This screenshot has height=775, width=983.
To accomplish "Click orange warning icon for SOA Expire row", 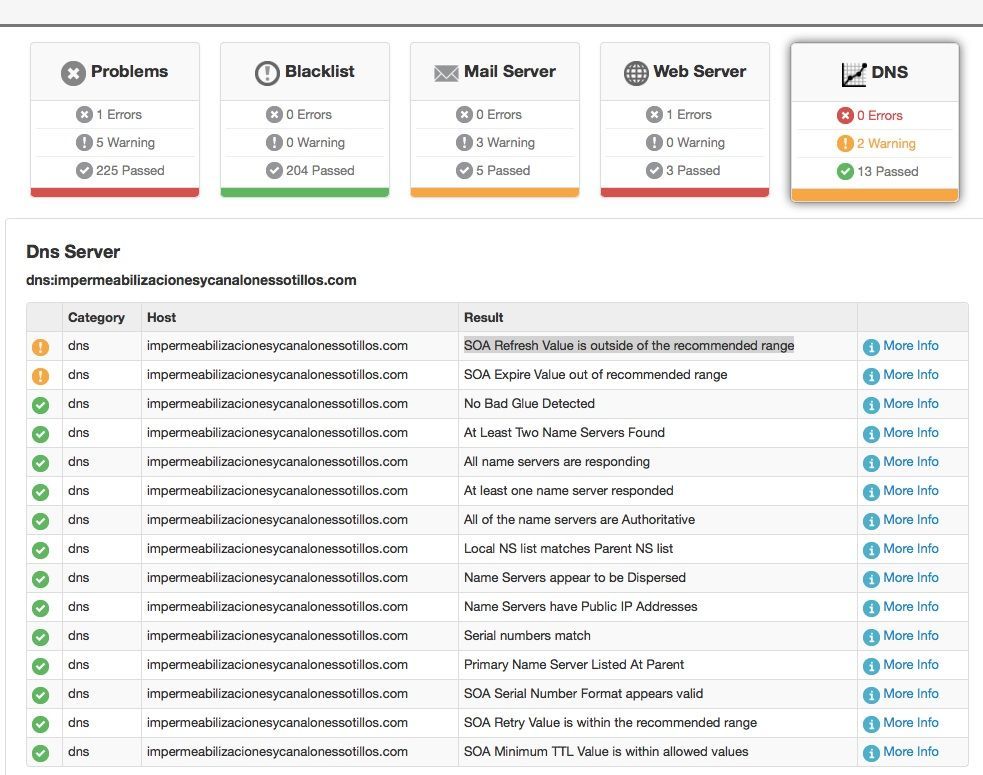I will pyautogui.click(x=41, y=376).
